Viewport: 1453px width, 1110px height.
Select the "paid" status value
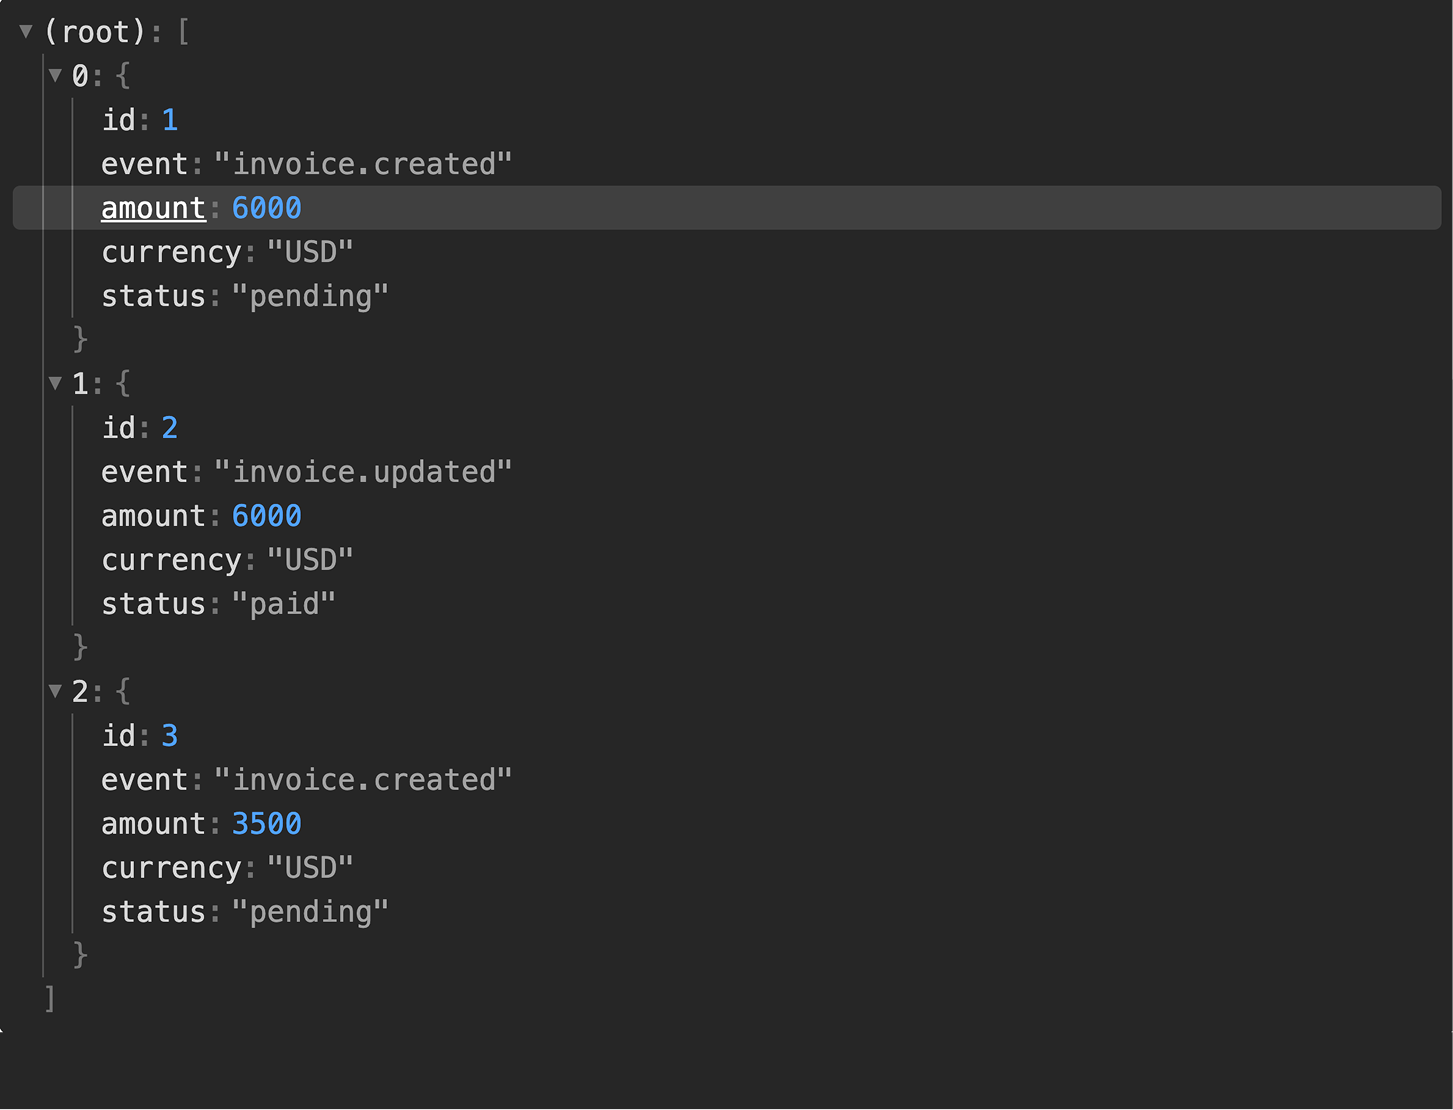coord(284,604)
